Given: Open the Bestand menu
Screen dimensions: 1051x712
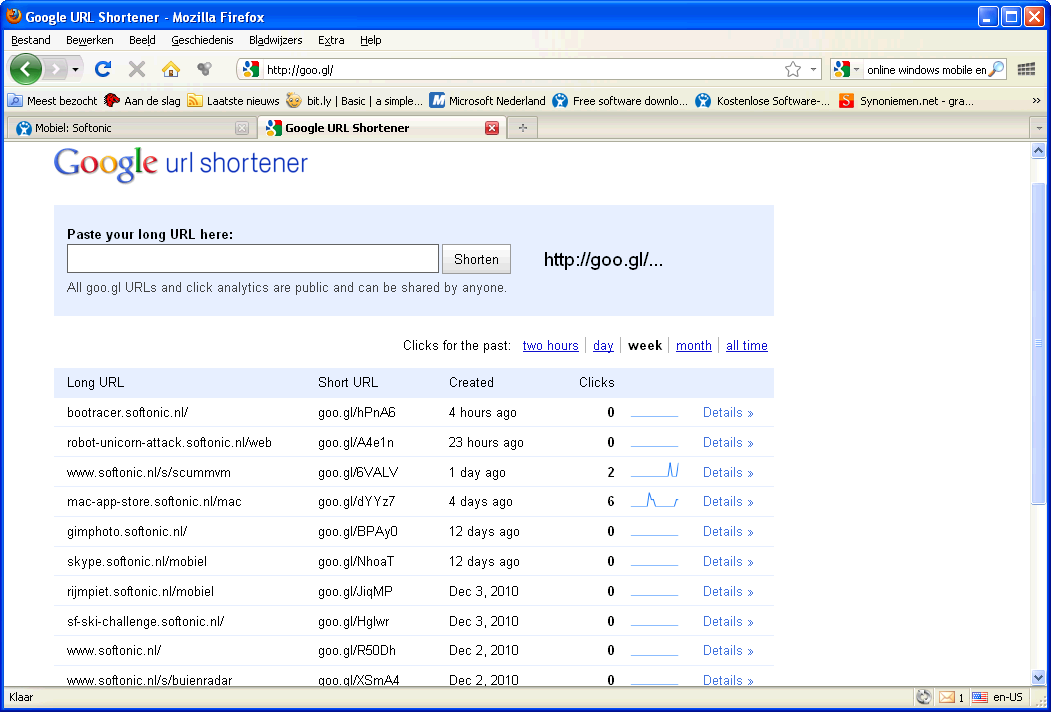Looking at the screenshot, I should tap(31, 40).
